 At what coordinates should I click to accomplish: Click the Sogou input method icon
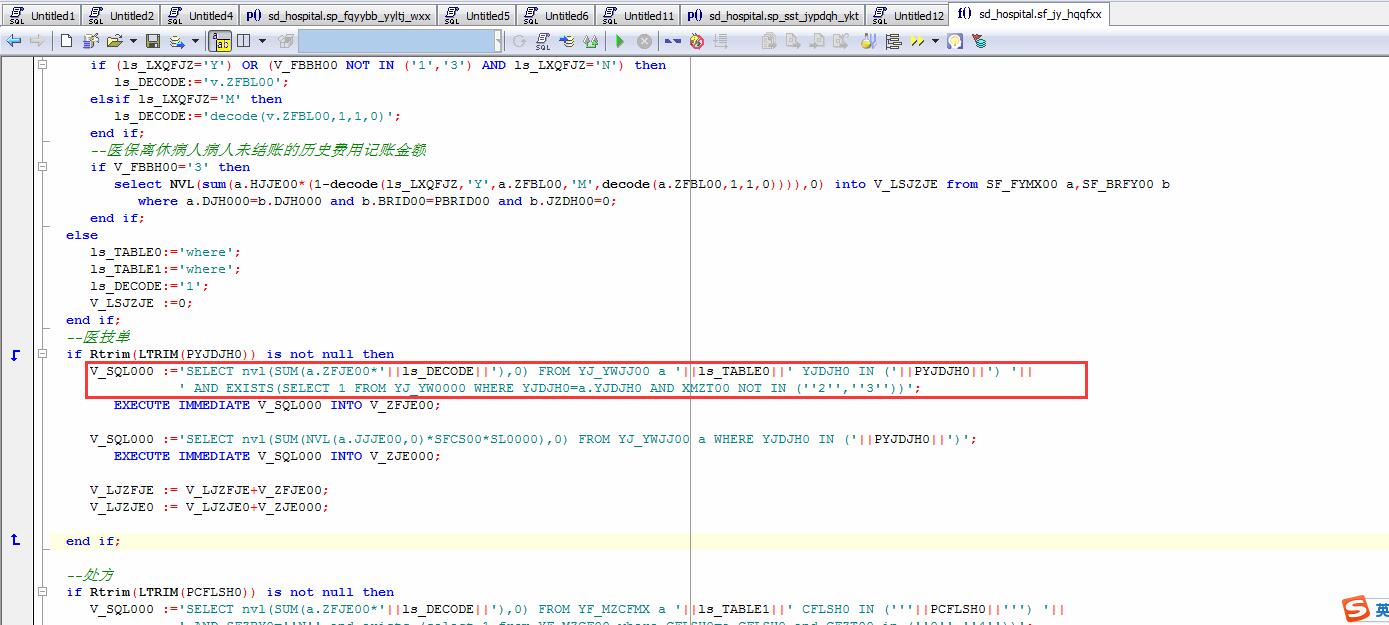(1355, 609)
